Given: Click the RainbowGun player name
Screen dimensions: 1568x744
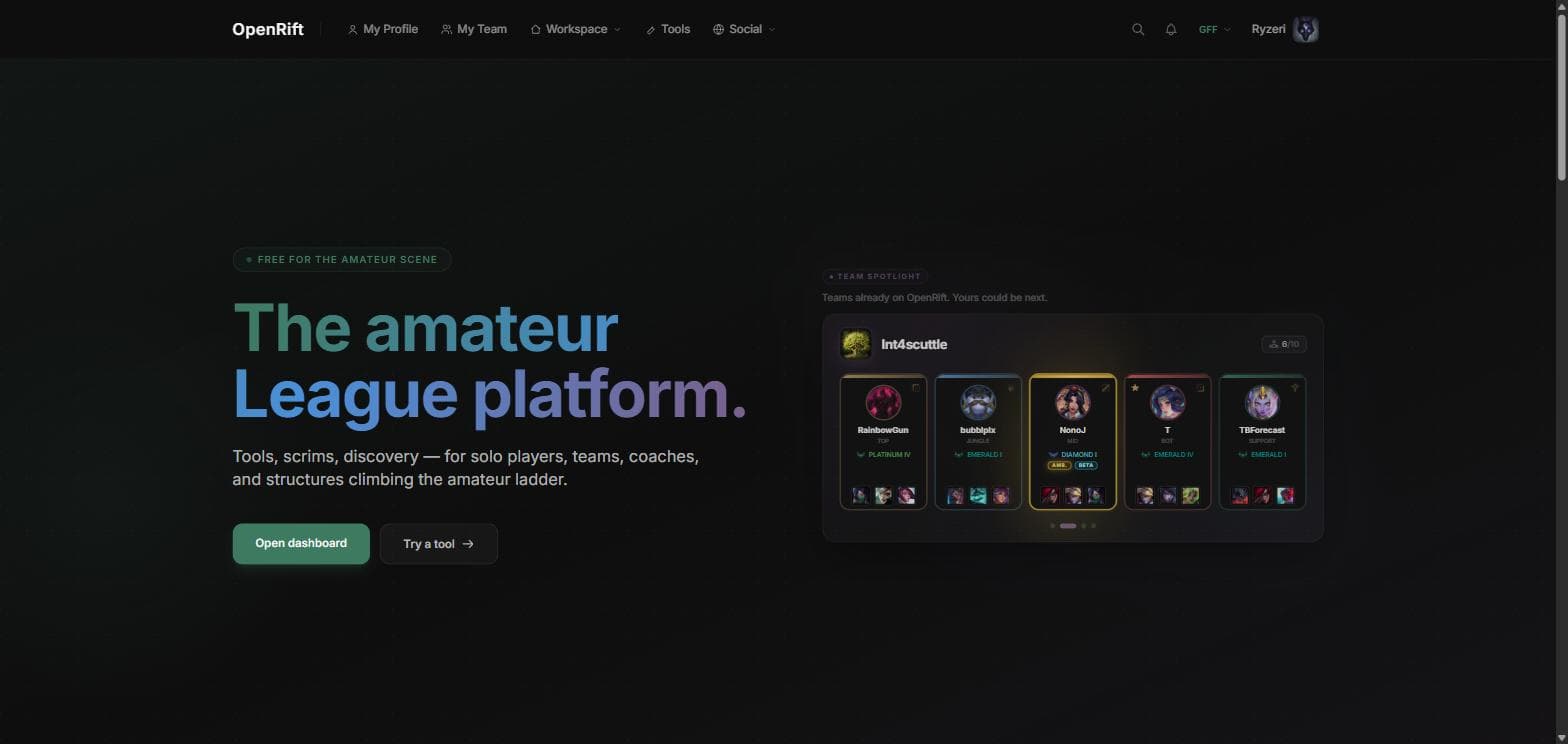Looking at the screenshot, I should [x=883, y=430].
